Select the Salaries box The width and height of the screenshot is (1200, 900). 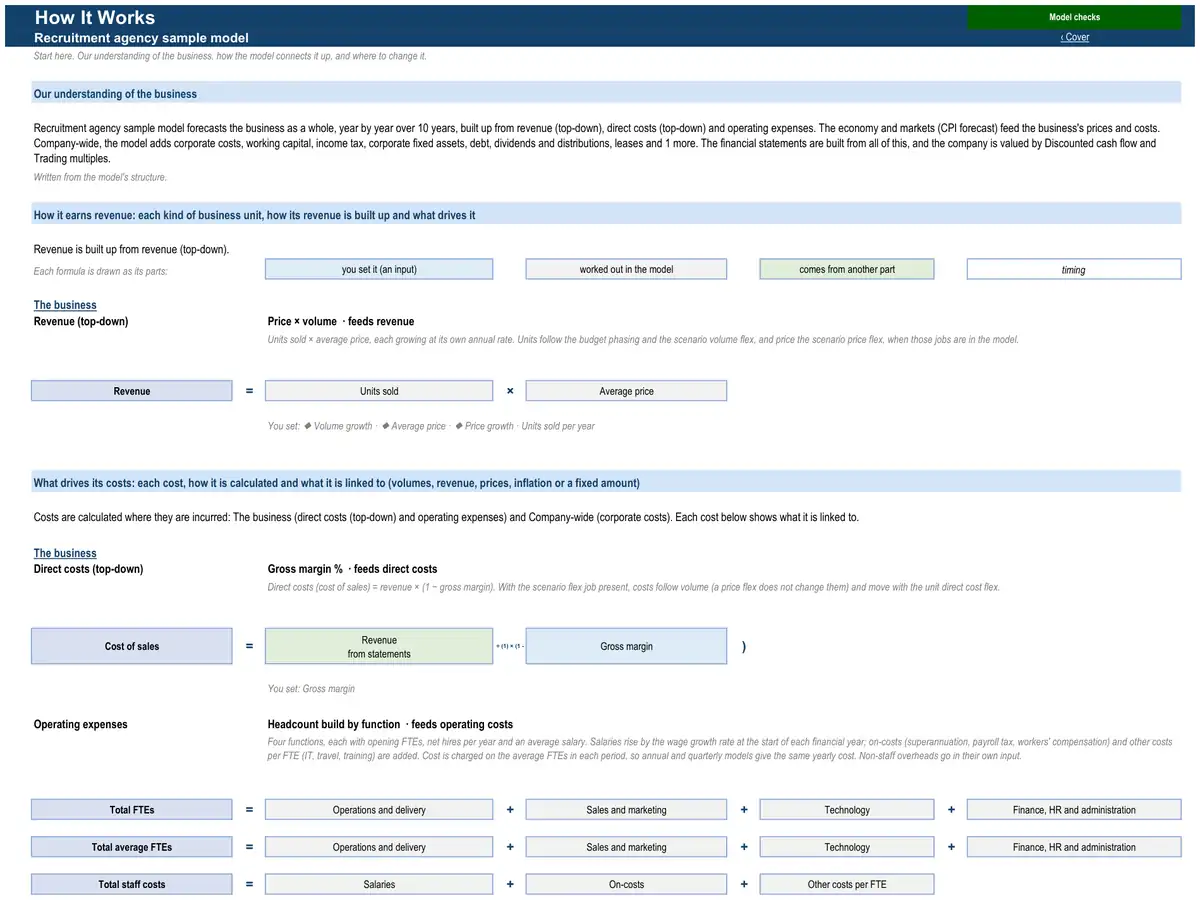point(379,884)
